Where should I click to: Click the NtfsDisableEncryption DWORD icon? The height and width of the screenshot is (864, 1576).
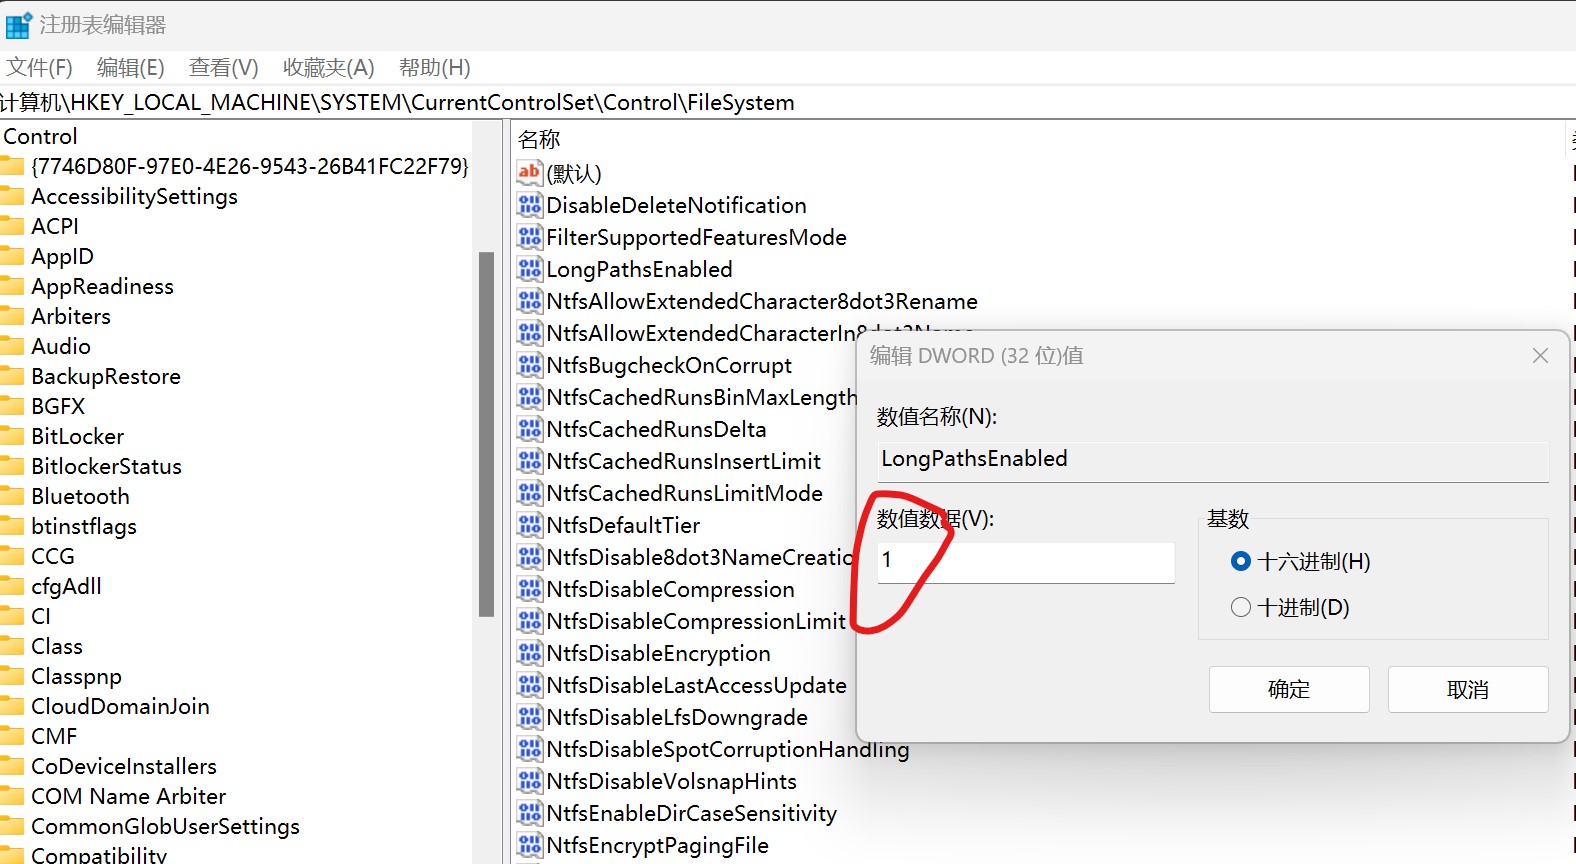(529, 653)
